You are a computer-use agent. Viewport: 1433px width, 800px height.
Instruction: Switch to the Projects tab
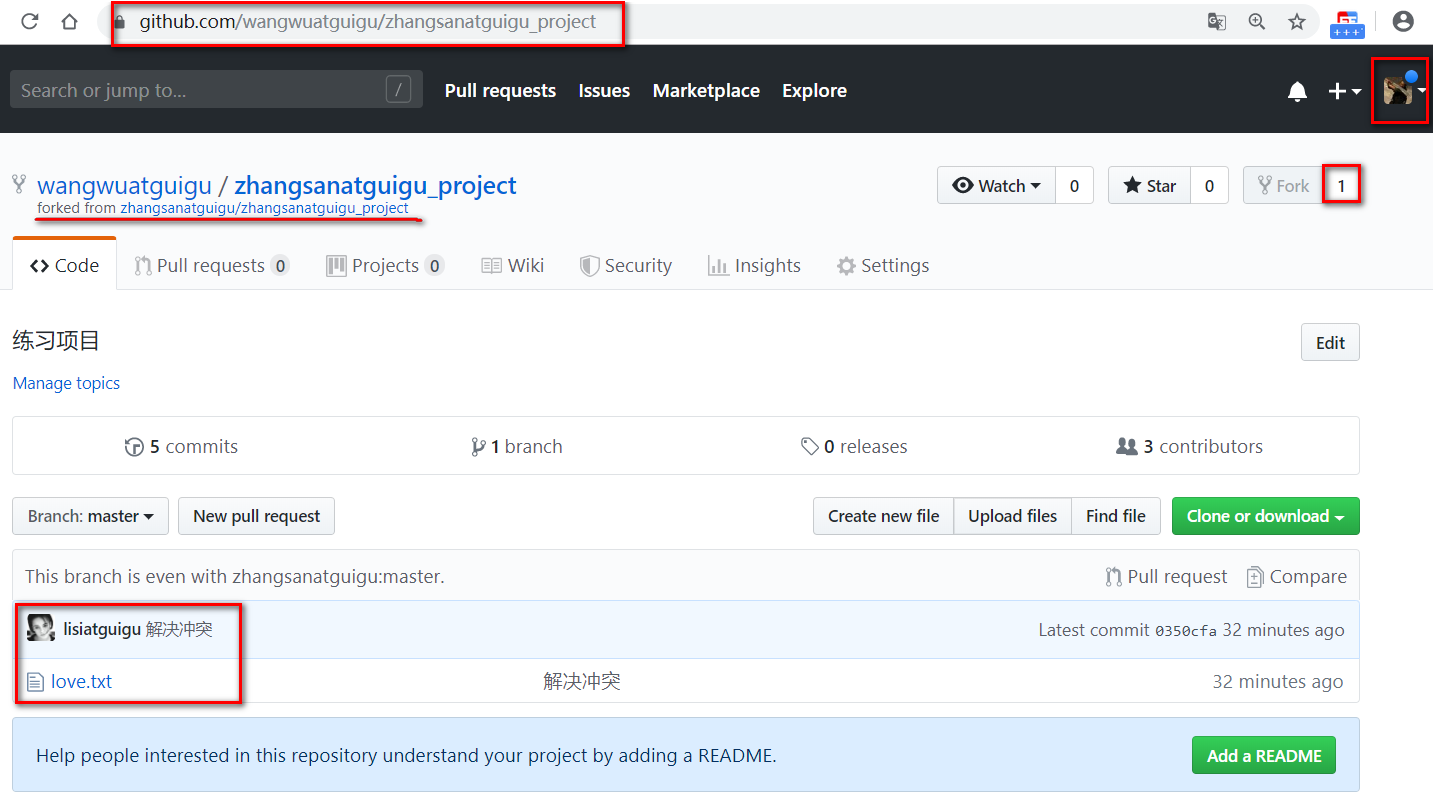coord(385,265)
